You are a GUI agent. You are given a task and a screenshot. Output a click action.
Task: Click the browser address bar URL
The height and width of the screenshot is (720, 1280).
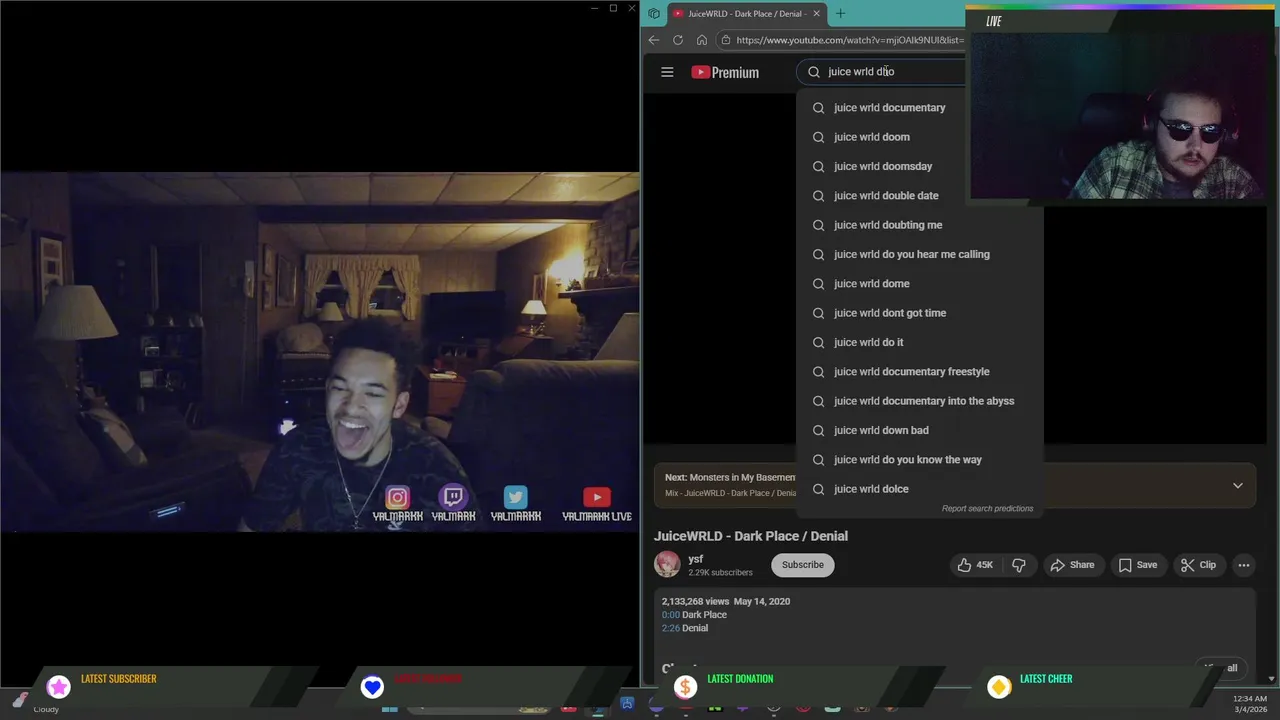click(x=850, y=40)
